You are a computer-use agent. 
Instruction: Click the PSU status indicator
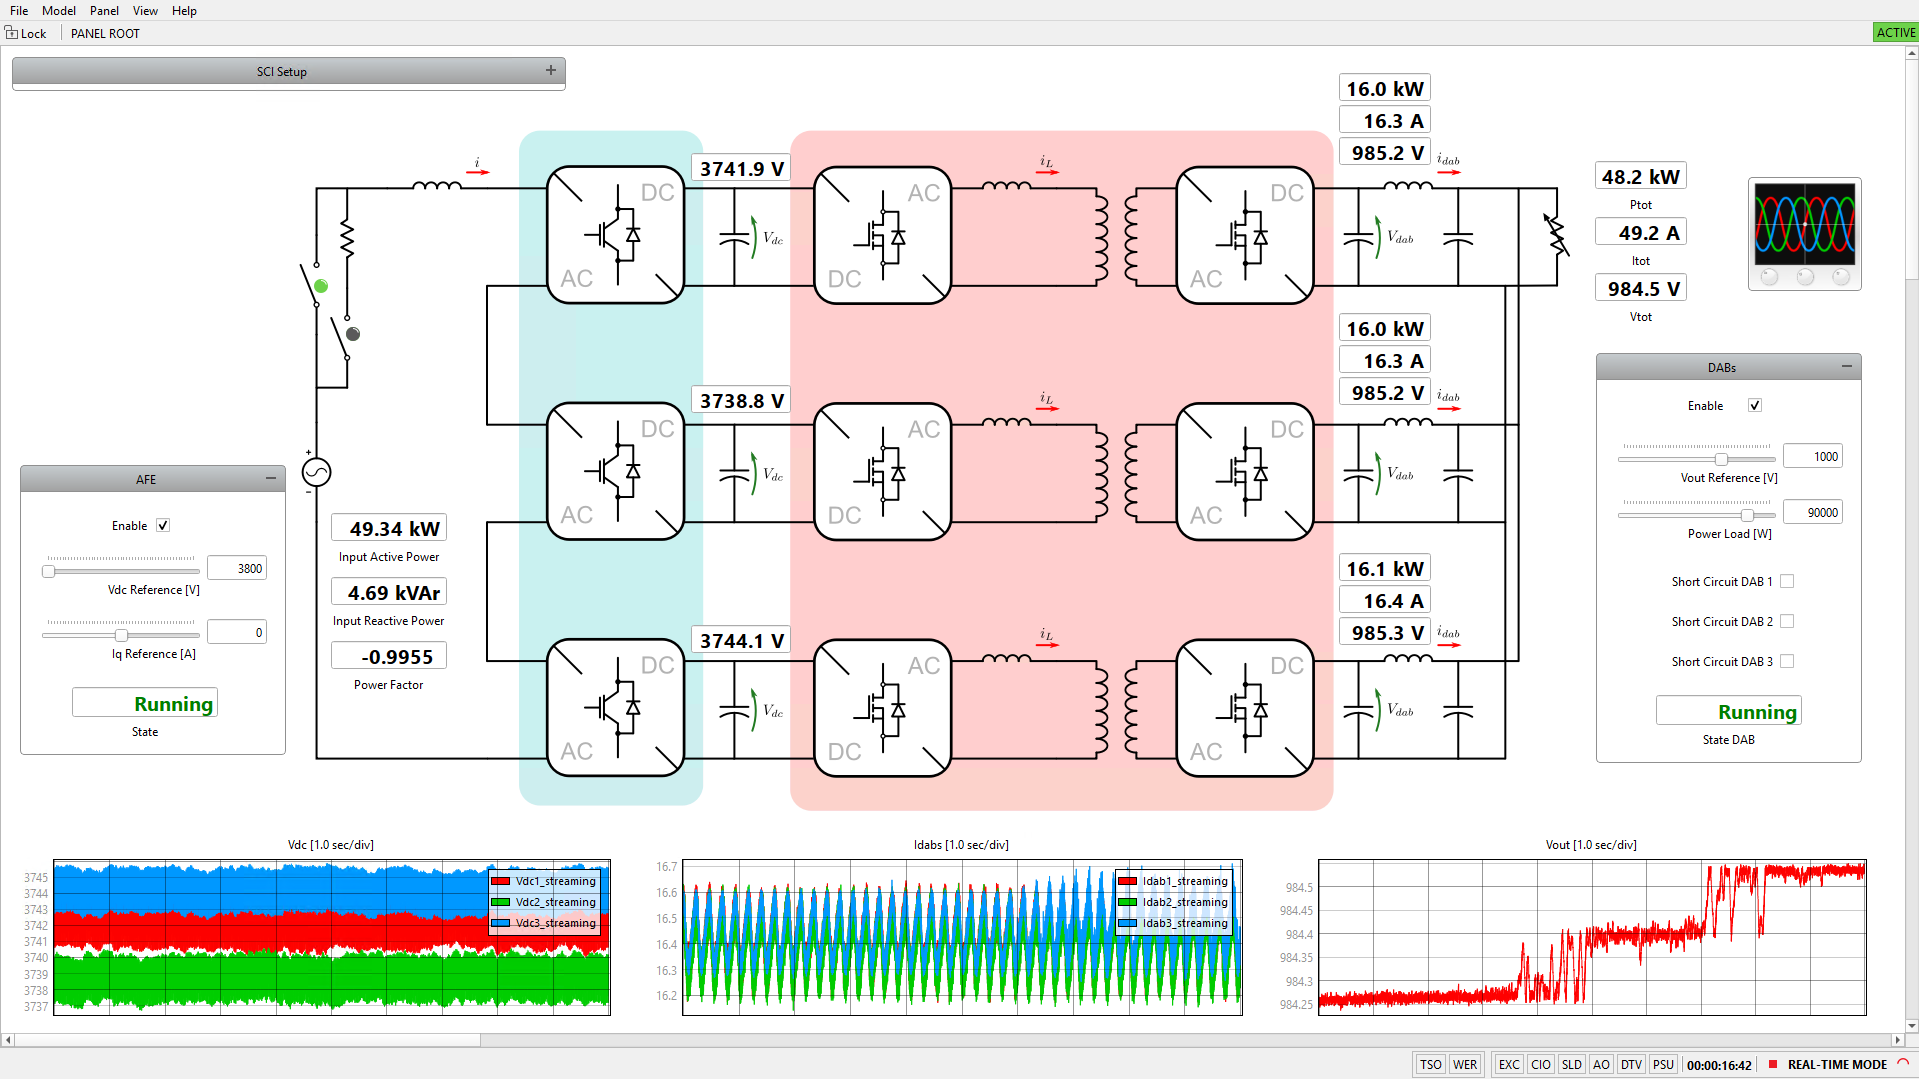pos(1663,1065)
